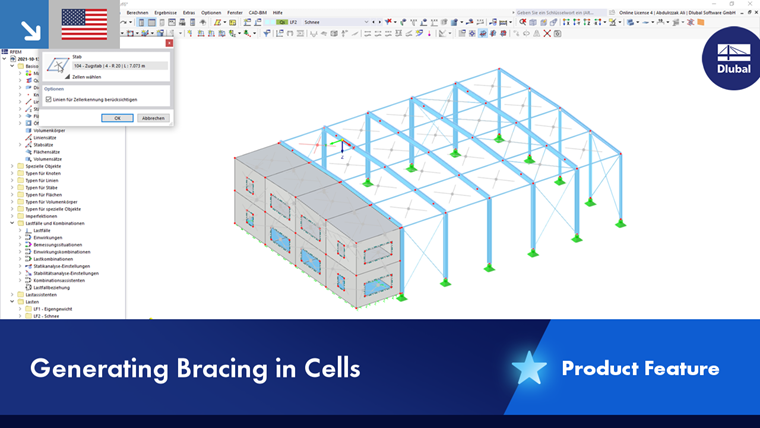
Task: Select 'Einwirkungskombinationen' in tree
Action: pos(62,252)
